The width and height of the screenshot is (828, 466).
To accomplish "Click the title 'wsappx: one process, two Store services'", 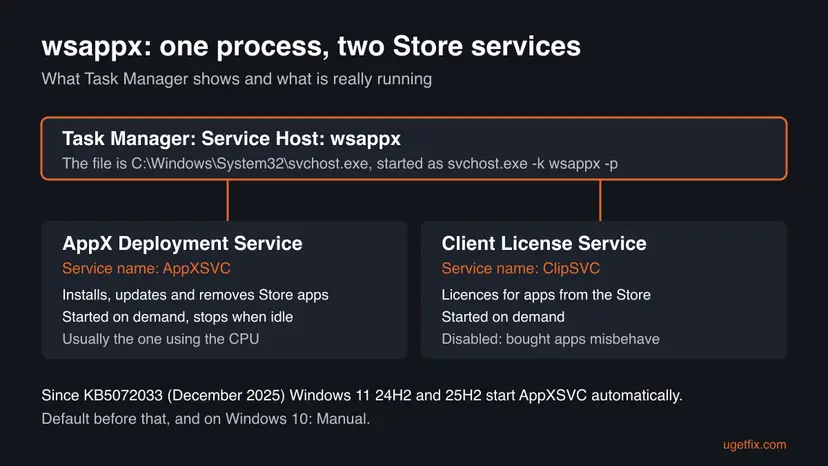I will coord(311,46).
